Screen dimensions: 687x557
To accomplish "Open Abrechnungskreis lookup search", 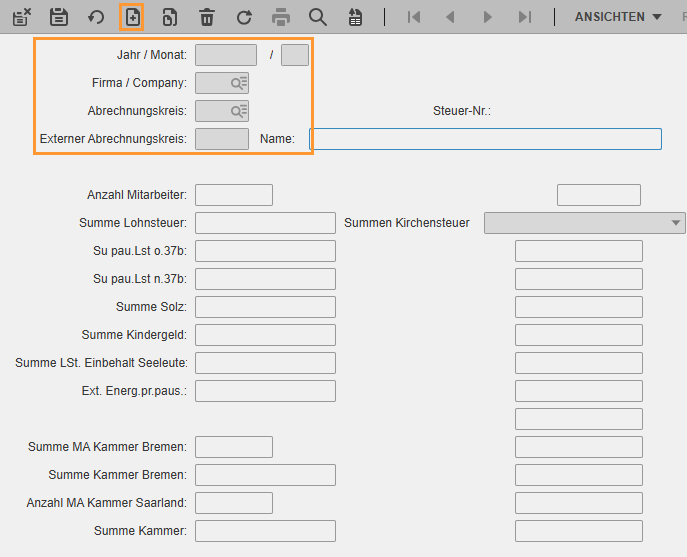I will click(x=239, y=111).
